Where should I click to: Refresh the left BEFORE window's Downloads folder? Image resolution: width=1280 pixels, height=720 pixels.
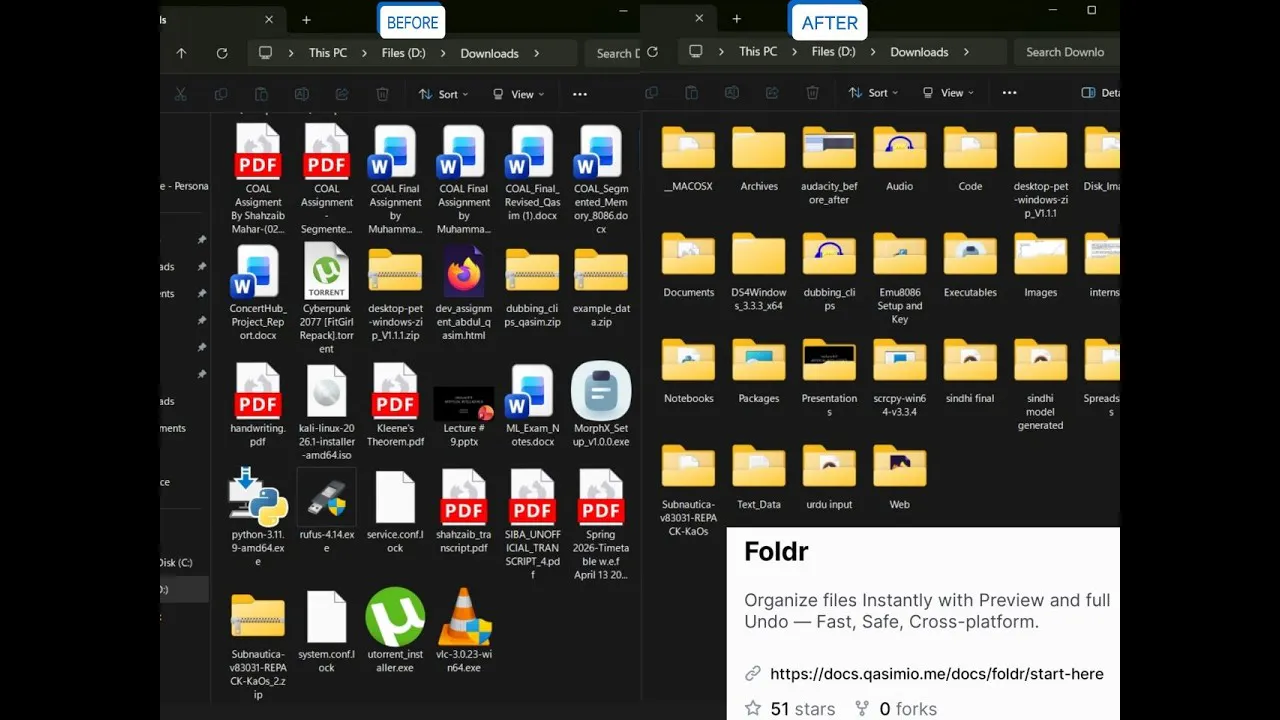pos(222,53)
